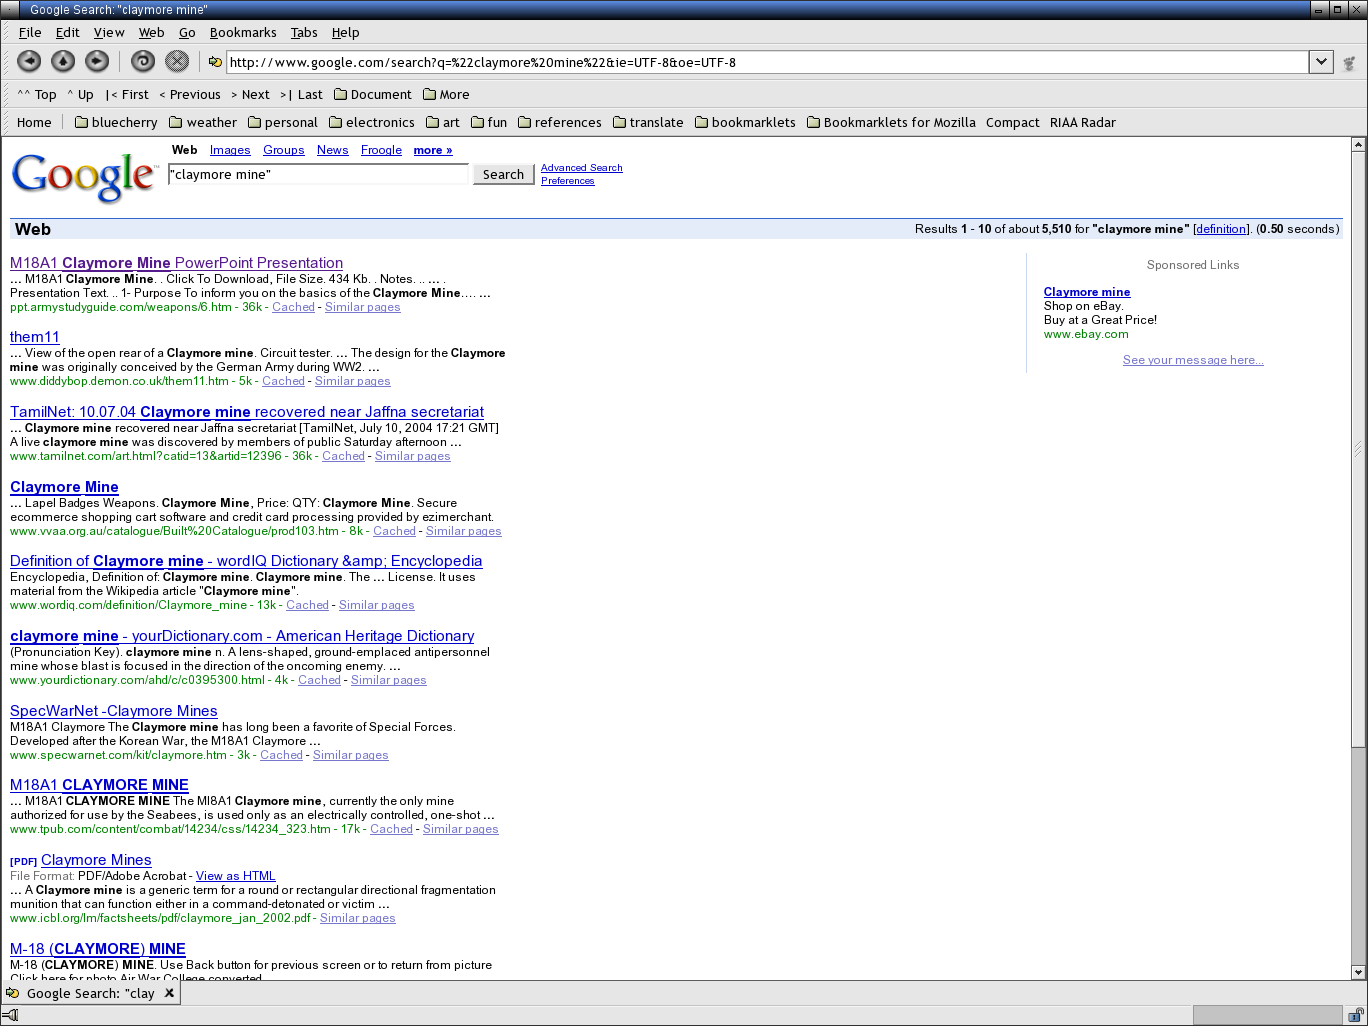The image size is (1368, 1026).
Task: Click the security lock icon in the status bar
Action: click(x=1355, y=1015)
